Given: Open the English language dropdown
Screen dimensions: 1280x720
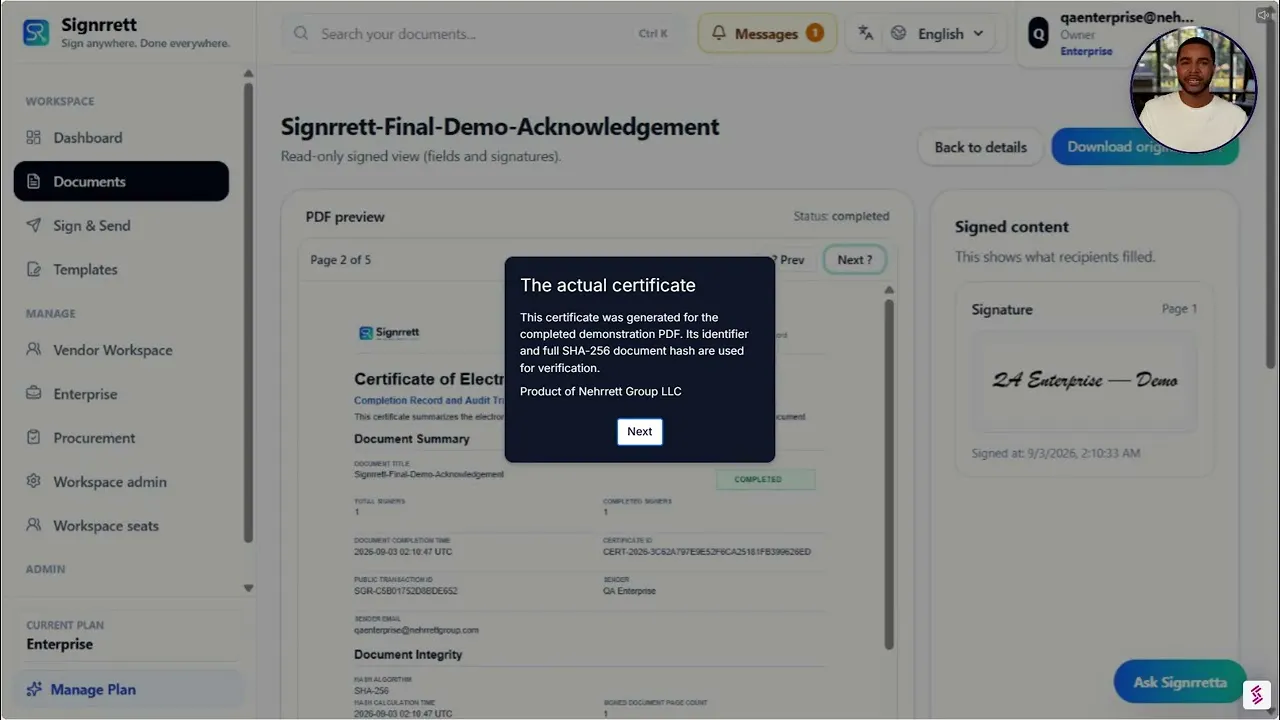Looking at the screenshot, I should (x=938, y=34).
